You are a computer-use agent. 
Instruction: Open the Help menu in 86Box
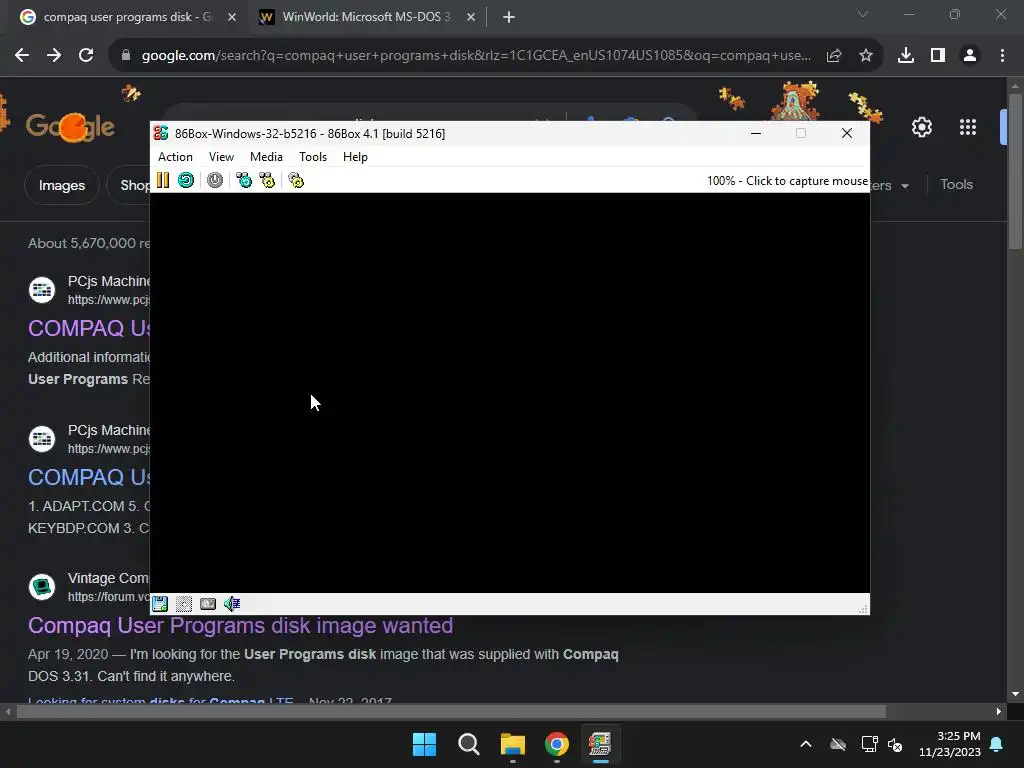[355, 157]
